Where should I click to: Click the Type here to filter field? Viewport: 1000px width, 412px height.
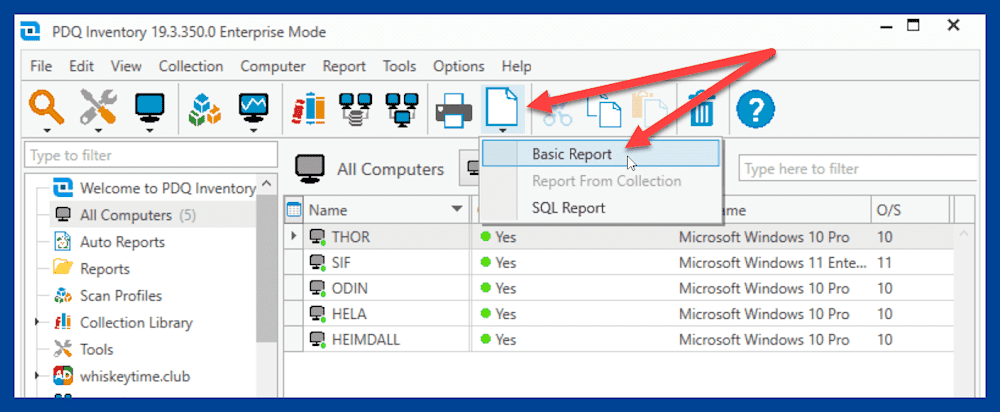(857, 169)
